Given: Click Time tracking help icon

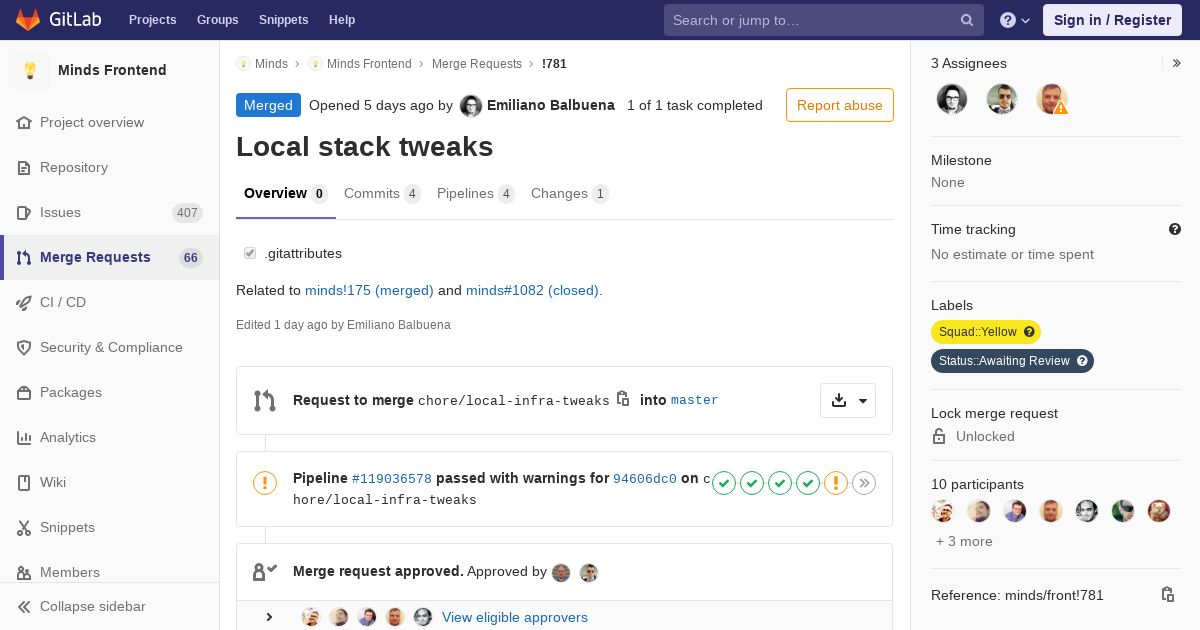Looking at the screenshot, I should (x=1175, y=229).
